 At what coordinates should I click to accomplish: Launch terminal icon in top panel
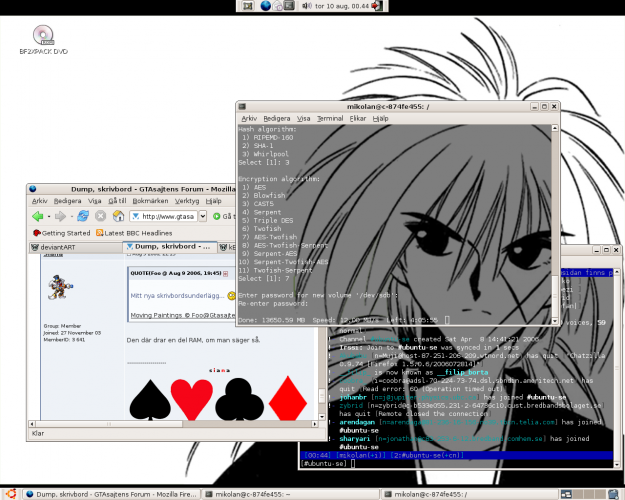pyautogui.click(x=289, y=6)
